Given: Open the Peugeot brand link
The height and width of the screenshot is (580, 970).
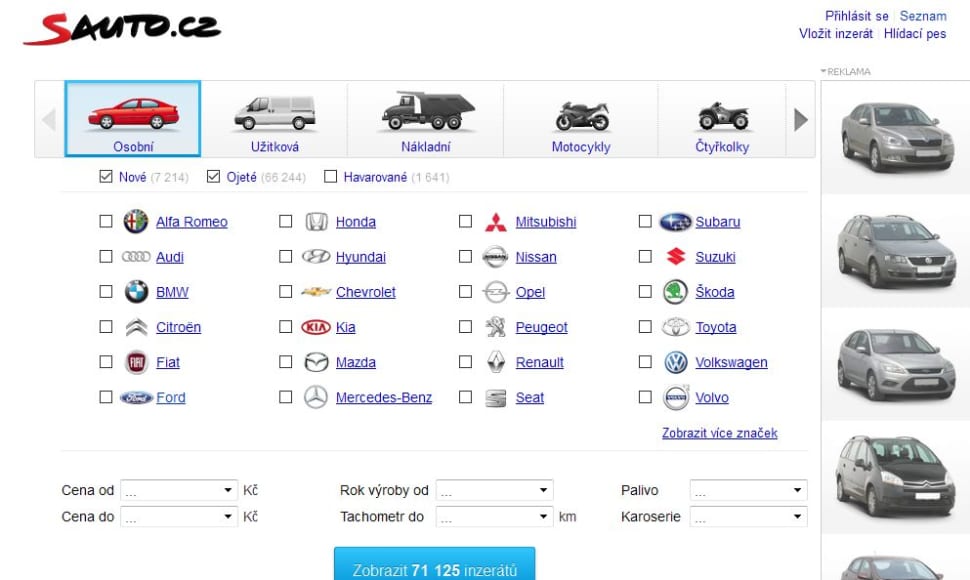Looking at the screenshot, I should [x=541, y=327].
